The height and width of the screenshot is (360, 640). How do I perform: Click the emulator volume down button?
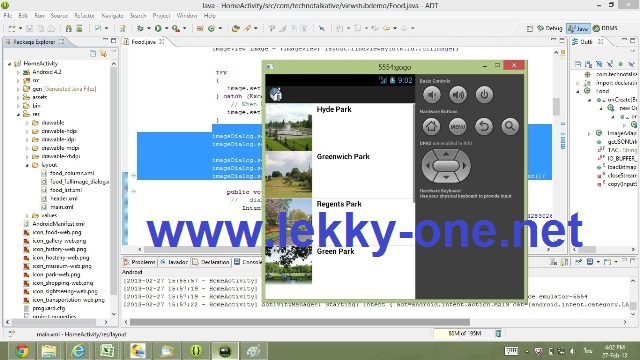[x=431, y=95]
